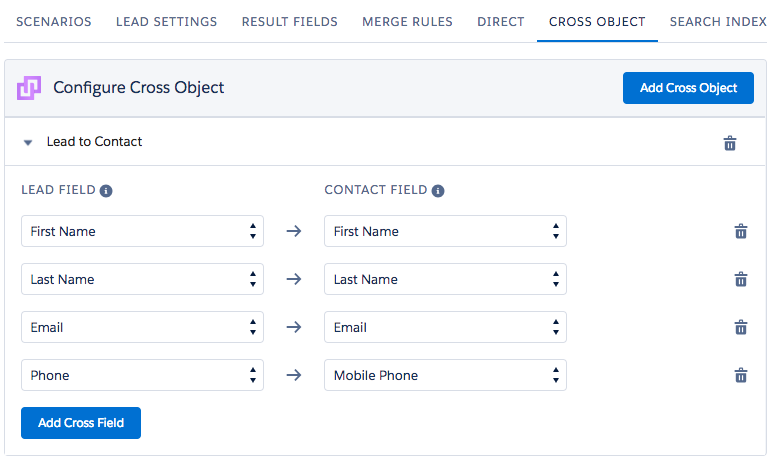Screen dimensions: 776x464
Task: Open the lead Email field dropdown
Action: (x=142, y=327)
